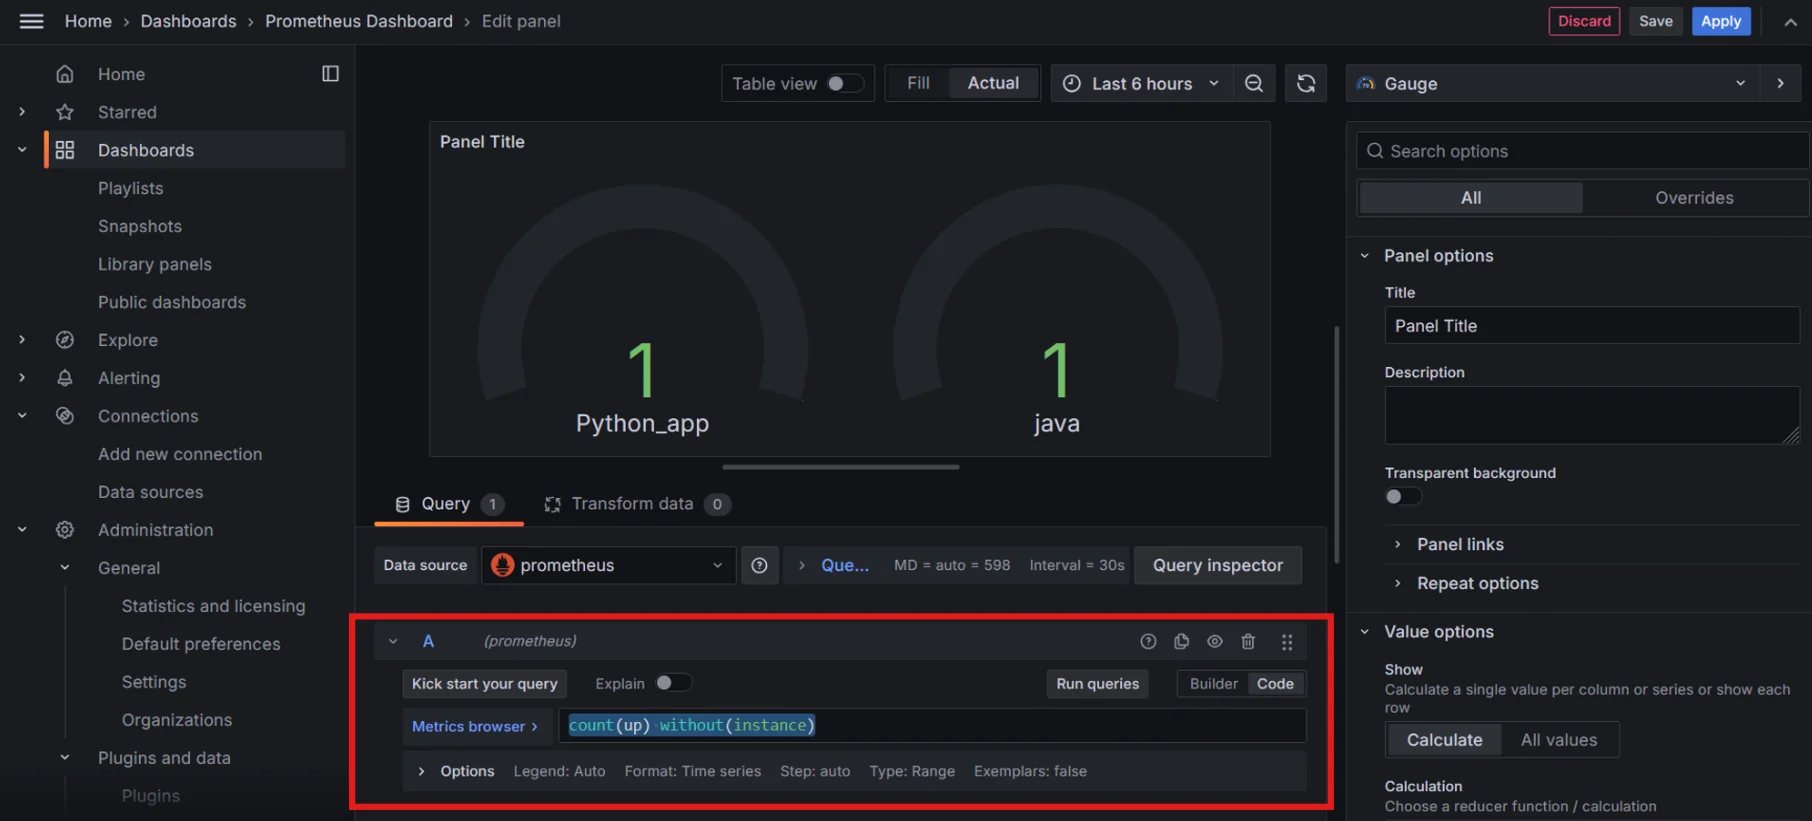Click into the Search options field

[x=1583, y=151]
